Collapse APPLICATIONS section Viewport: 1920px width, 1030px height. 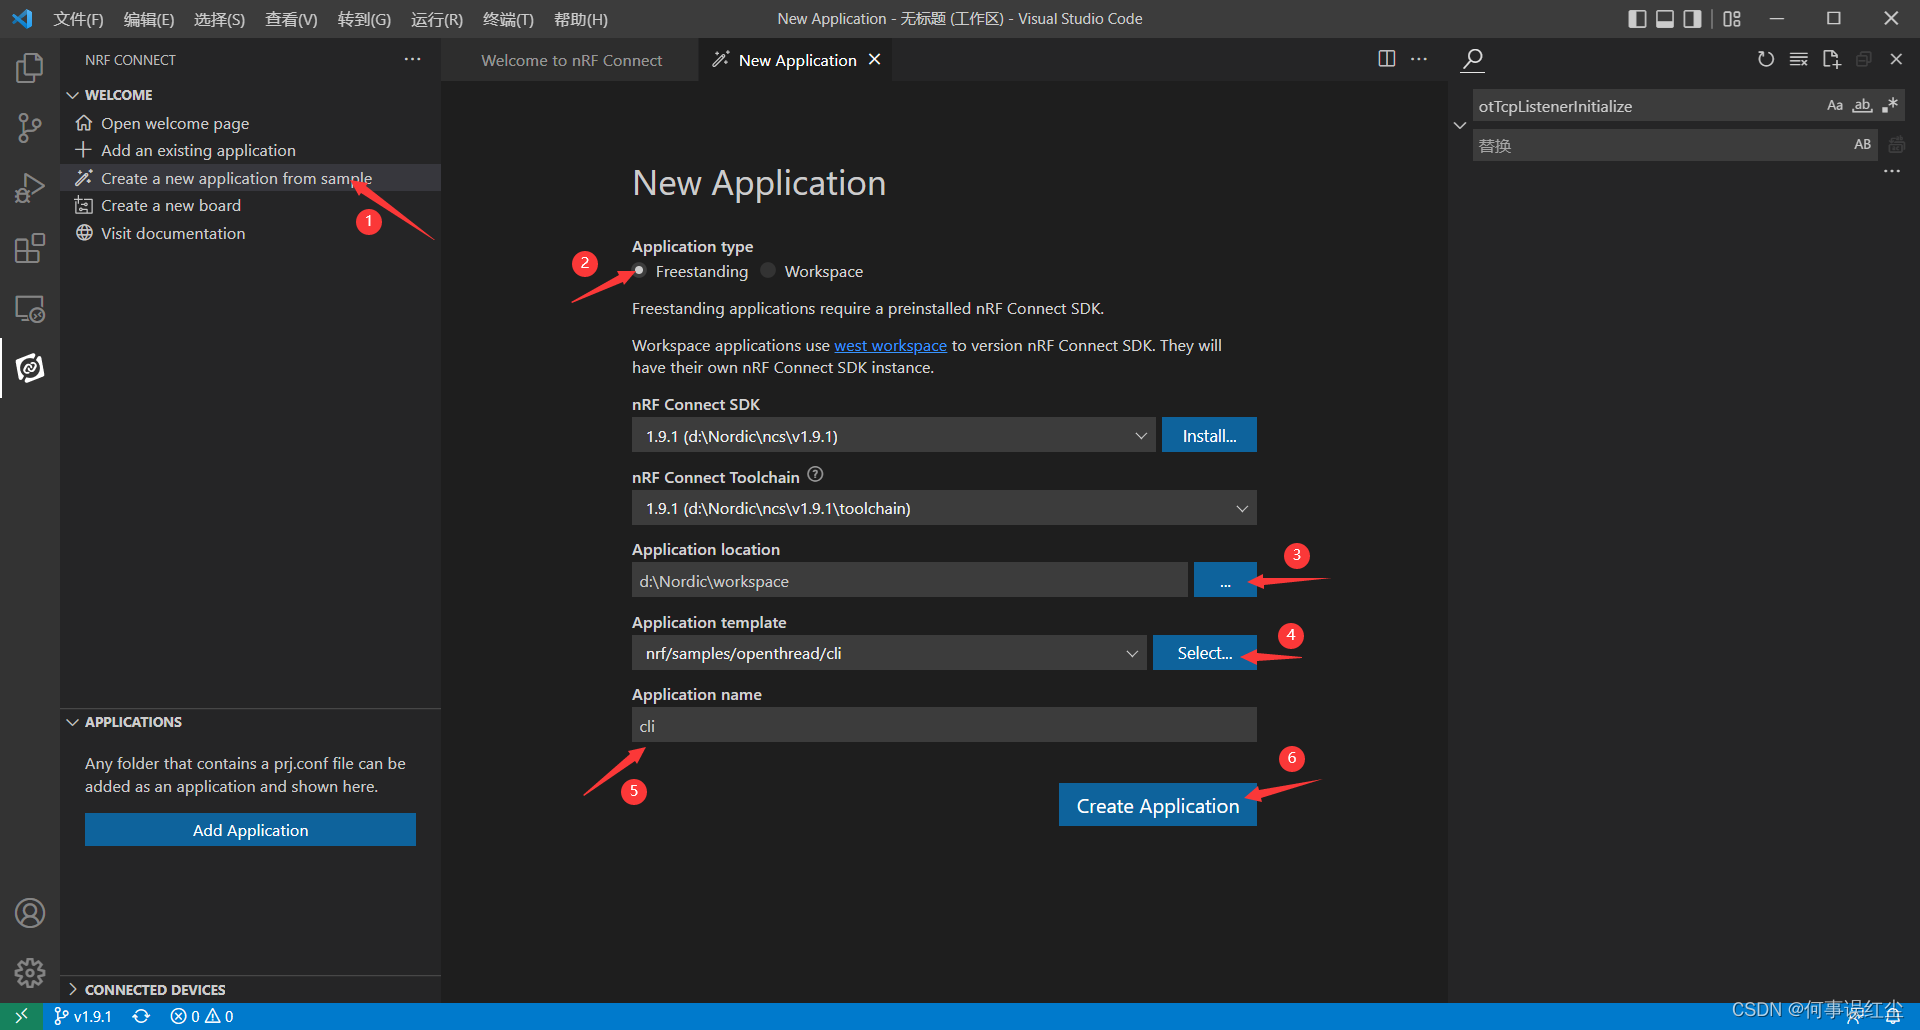pyautogui.click(x=124, y=722)
